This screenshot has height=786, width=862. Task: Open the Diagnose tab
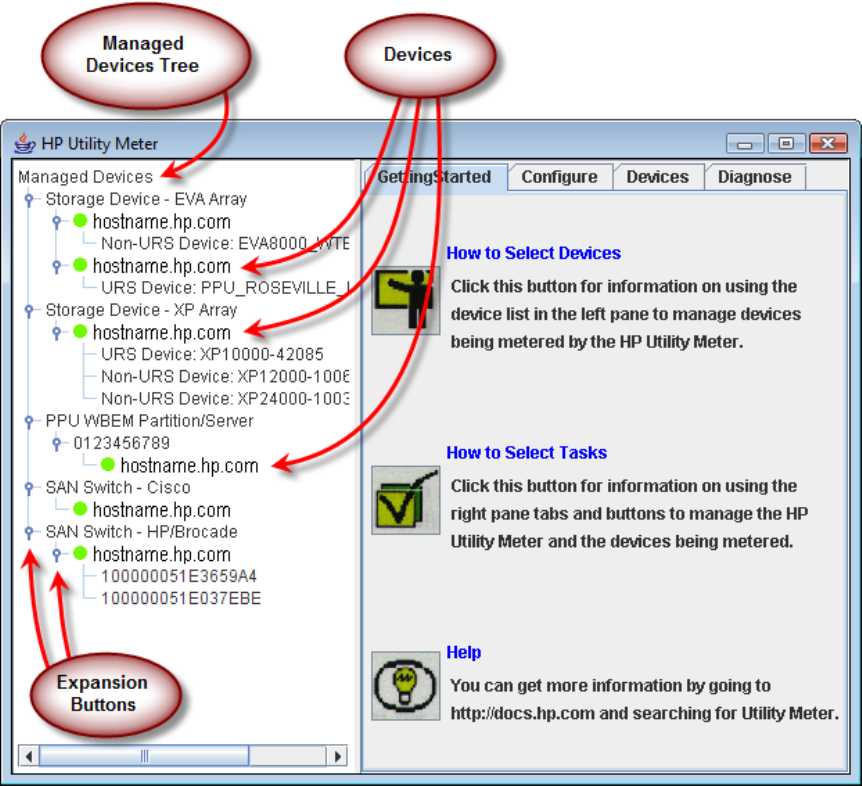coord(755,177)
